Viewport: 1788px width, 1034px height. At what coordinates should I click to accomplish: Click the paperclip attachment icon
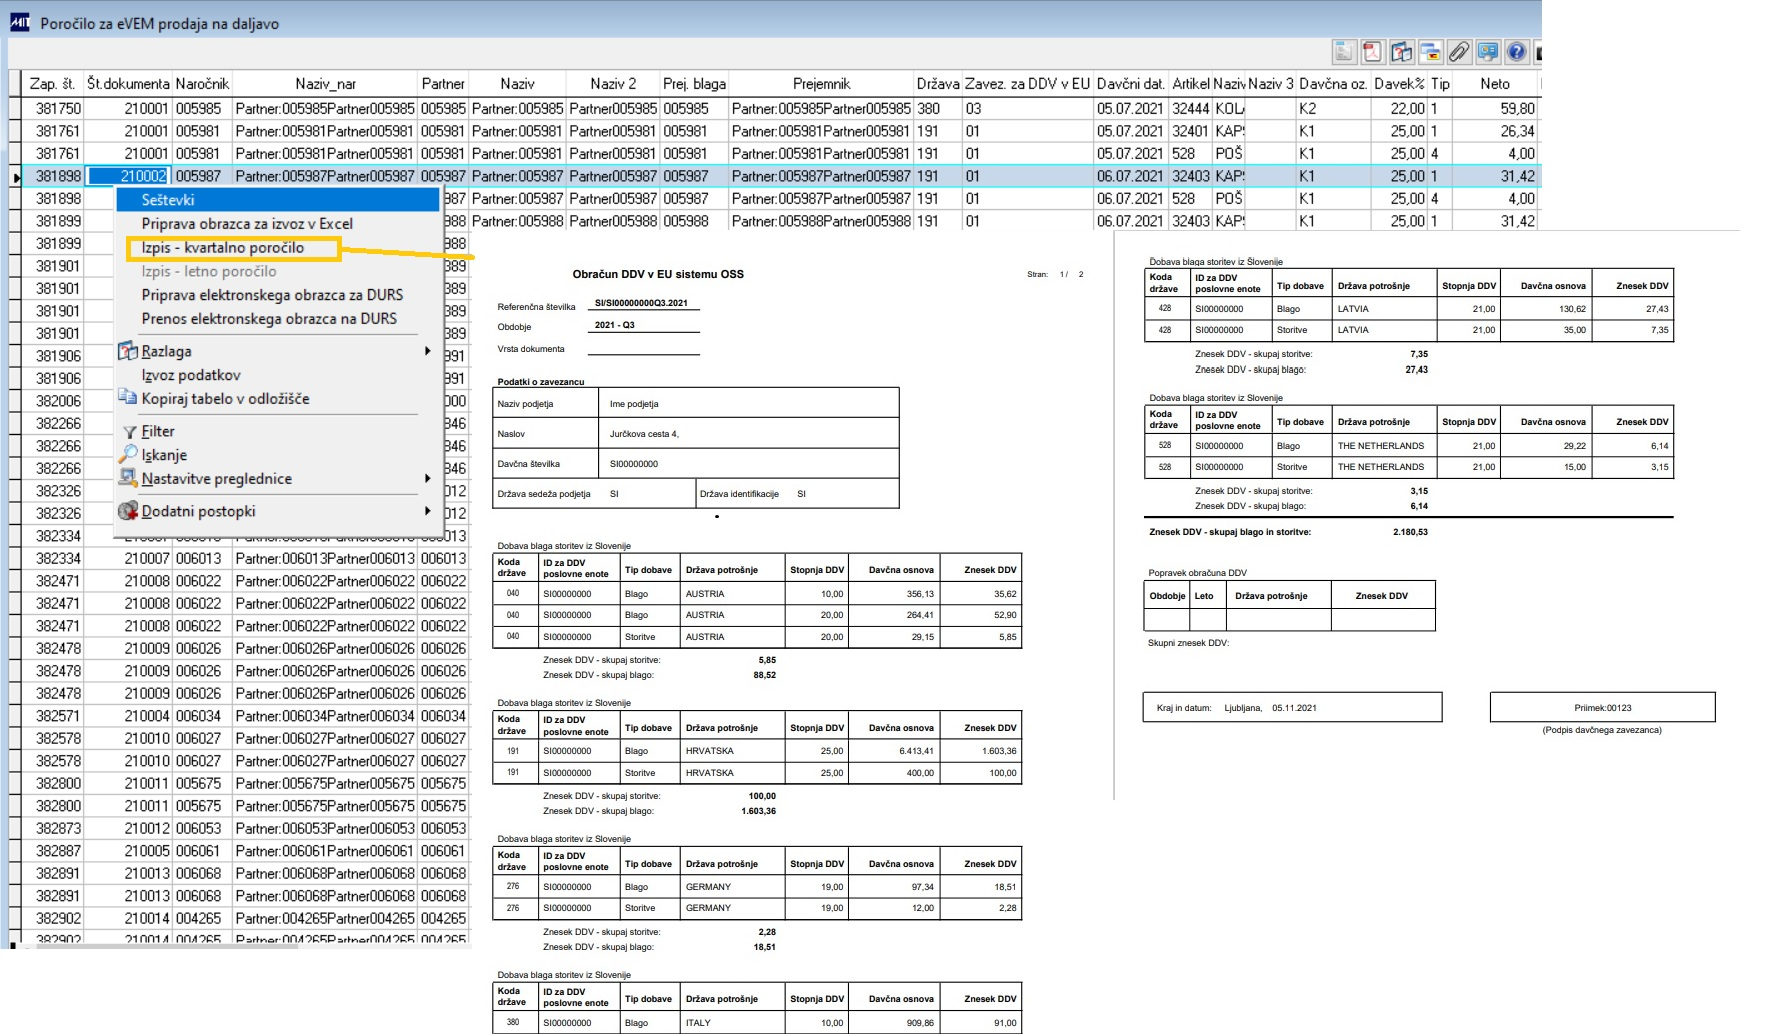pyautogui.click(x=1459, y=52)
